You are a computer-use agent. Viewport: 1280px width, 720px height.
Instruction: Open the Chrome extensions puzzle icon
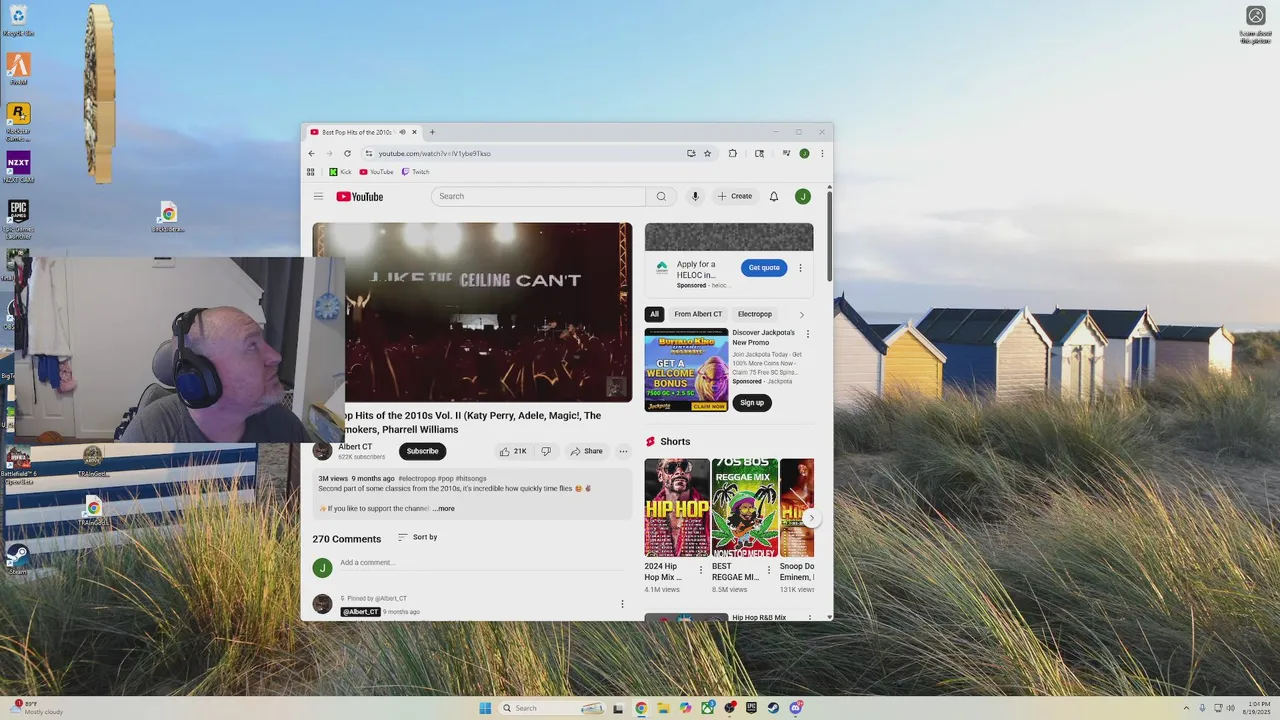coord(732,153)
